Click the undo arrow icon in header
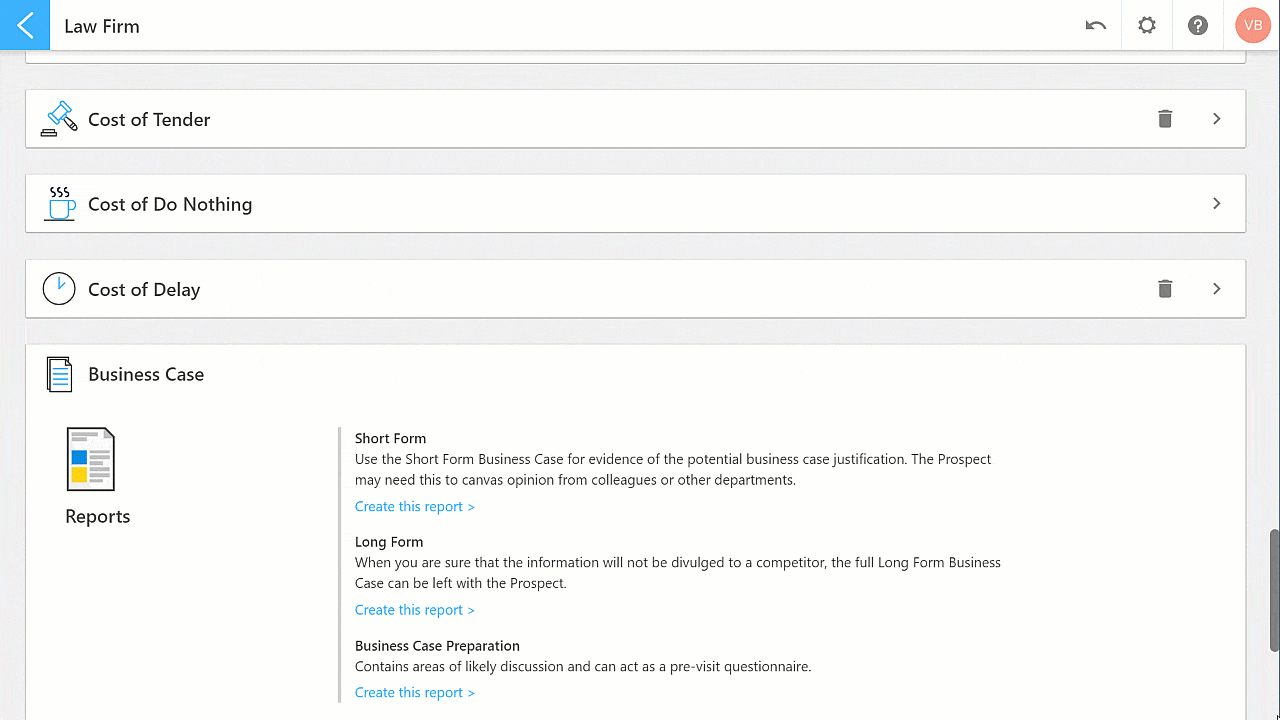Image resolution: width=1280 pixels, height=720 pixels. tap(1096, 26)
